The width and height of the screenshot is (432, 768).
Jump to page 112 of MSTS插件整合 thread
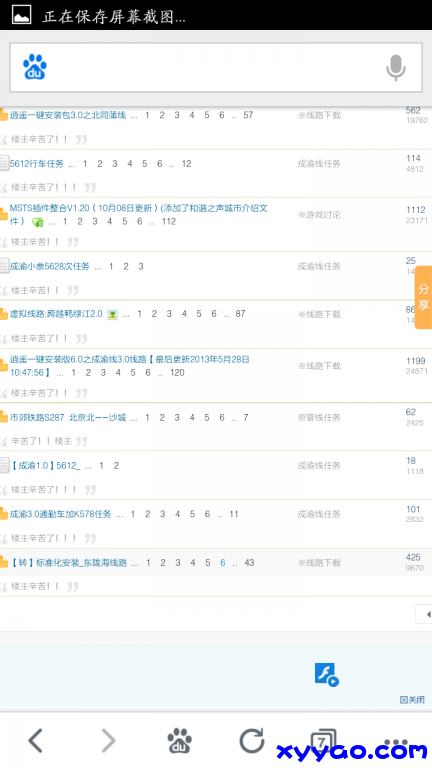click(168, 221)
